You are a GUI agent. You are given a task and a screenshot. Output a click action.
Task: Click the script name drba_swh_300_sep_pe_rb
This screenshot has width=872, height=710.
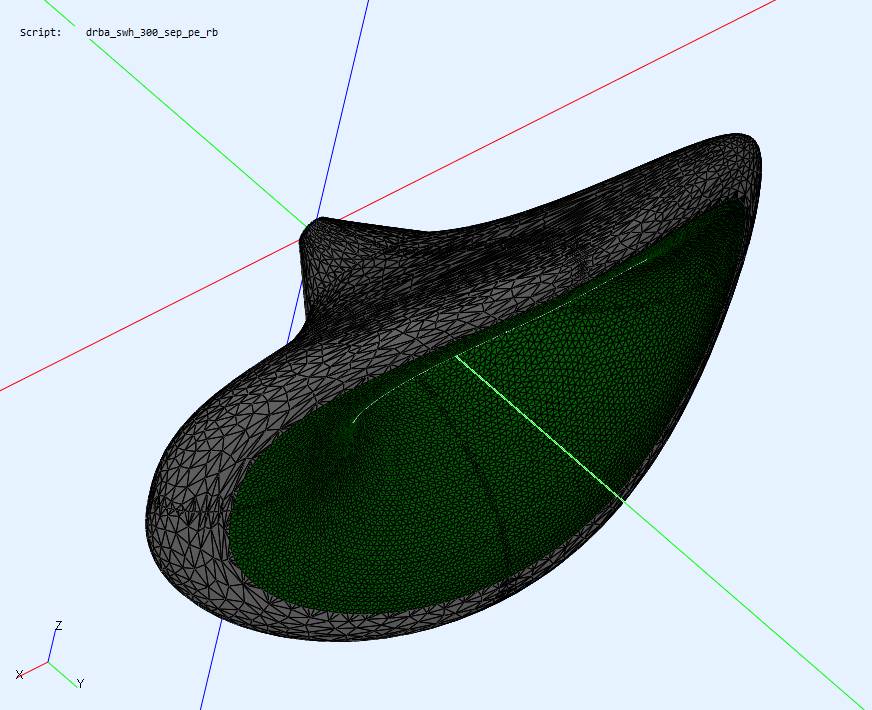tap(152, 33)
